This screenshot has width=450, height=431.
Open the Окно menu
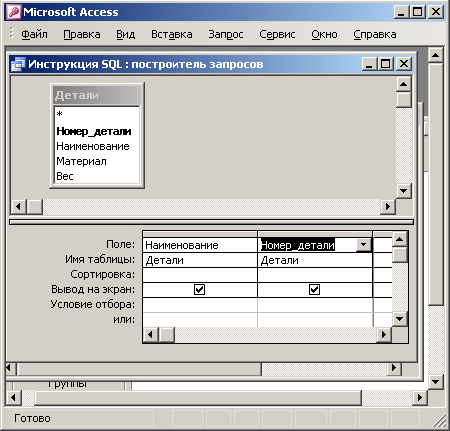point(324,34)
